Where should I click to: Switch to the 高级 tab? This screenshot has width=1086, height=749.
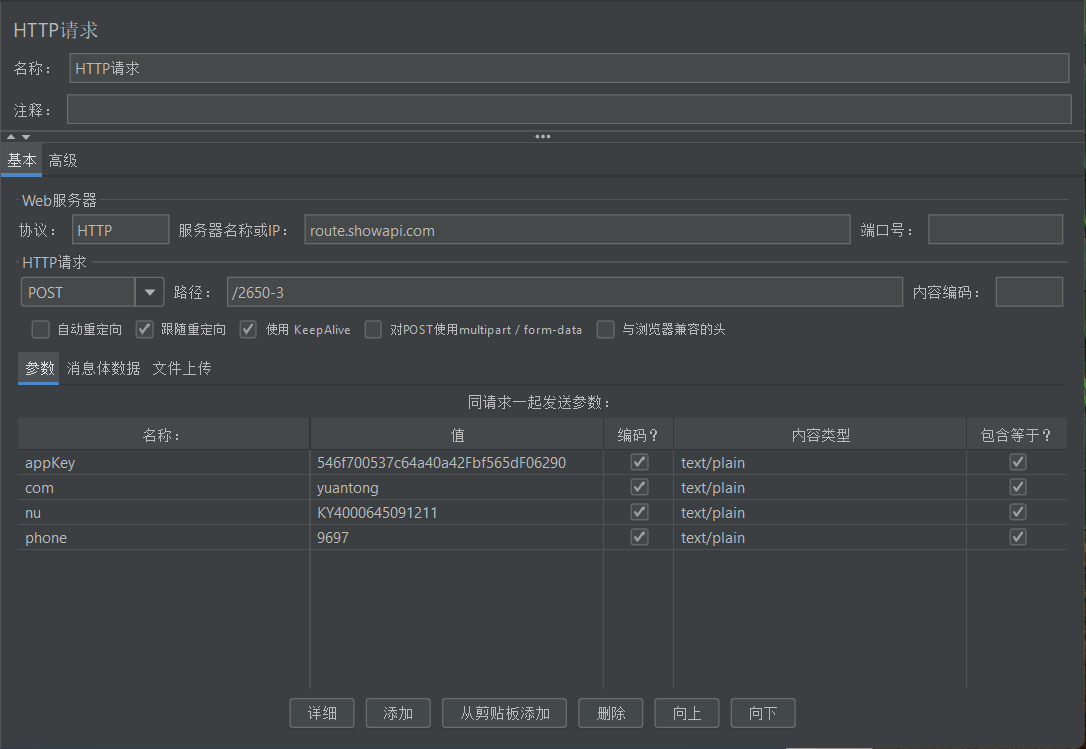63,160
